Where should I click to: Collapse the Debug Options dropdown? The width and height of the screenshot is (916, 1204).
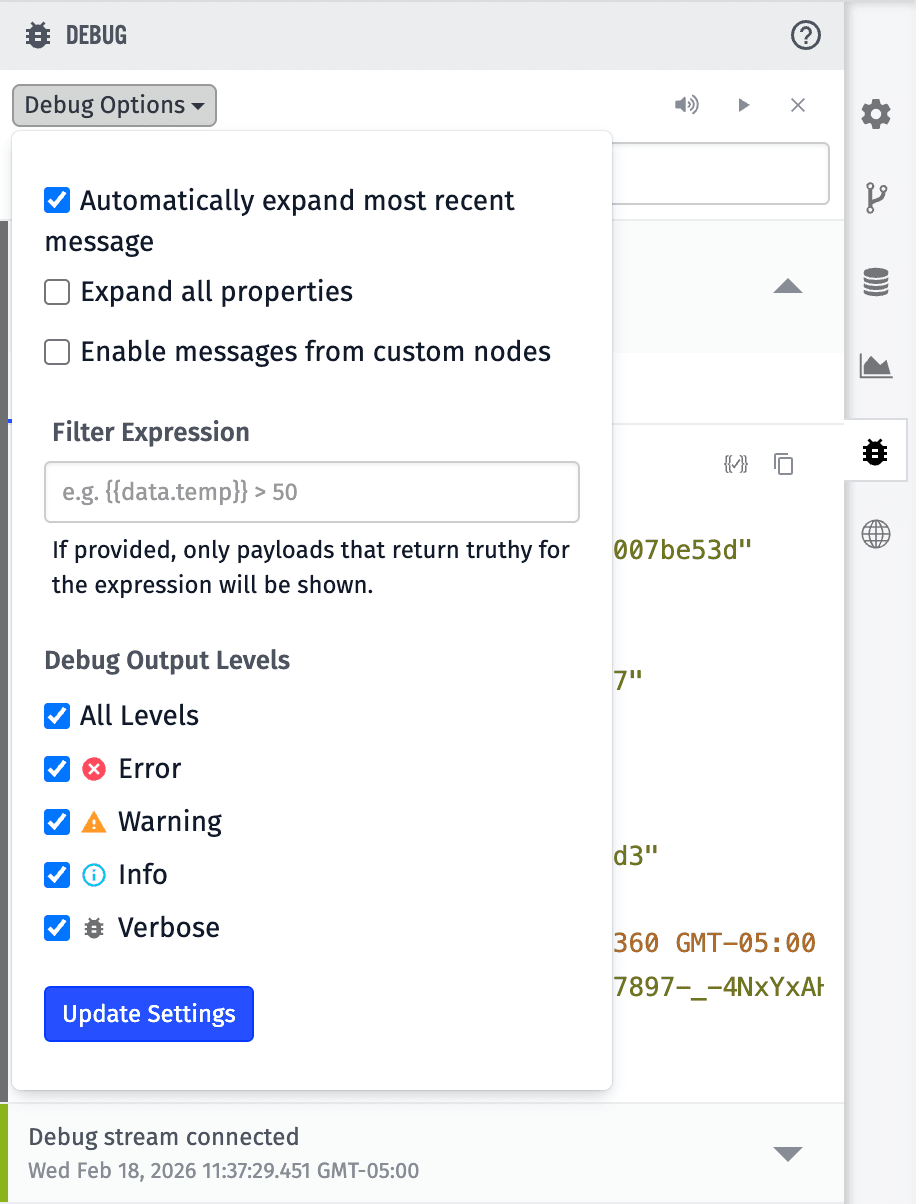[113, 105]
